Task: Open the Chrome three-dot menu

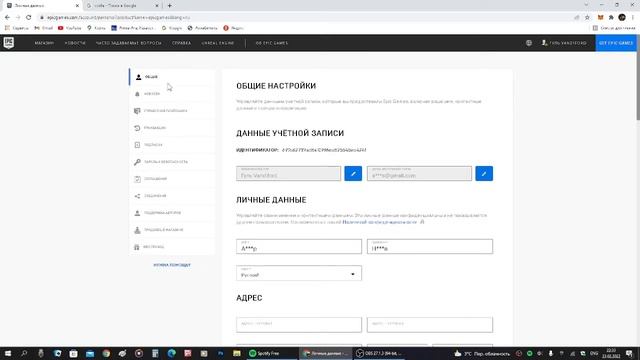Action: click(x=633, y=18)
